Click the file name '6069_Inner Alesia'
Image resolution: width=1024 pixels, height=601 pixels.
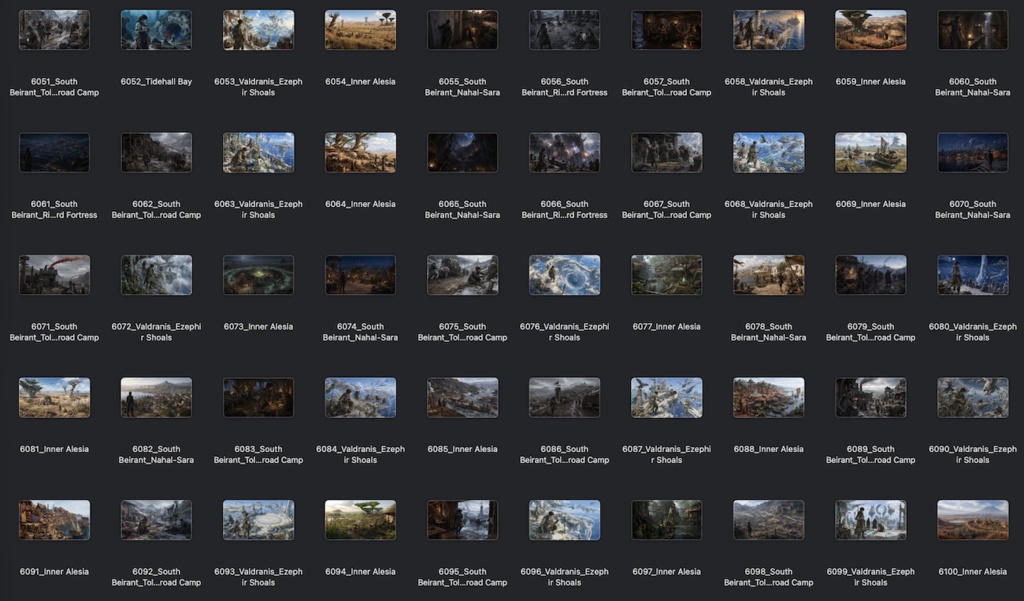click(871, 204)
